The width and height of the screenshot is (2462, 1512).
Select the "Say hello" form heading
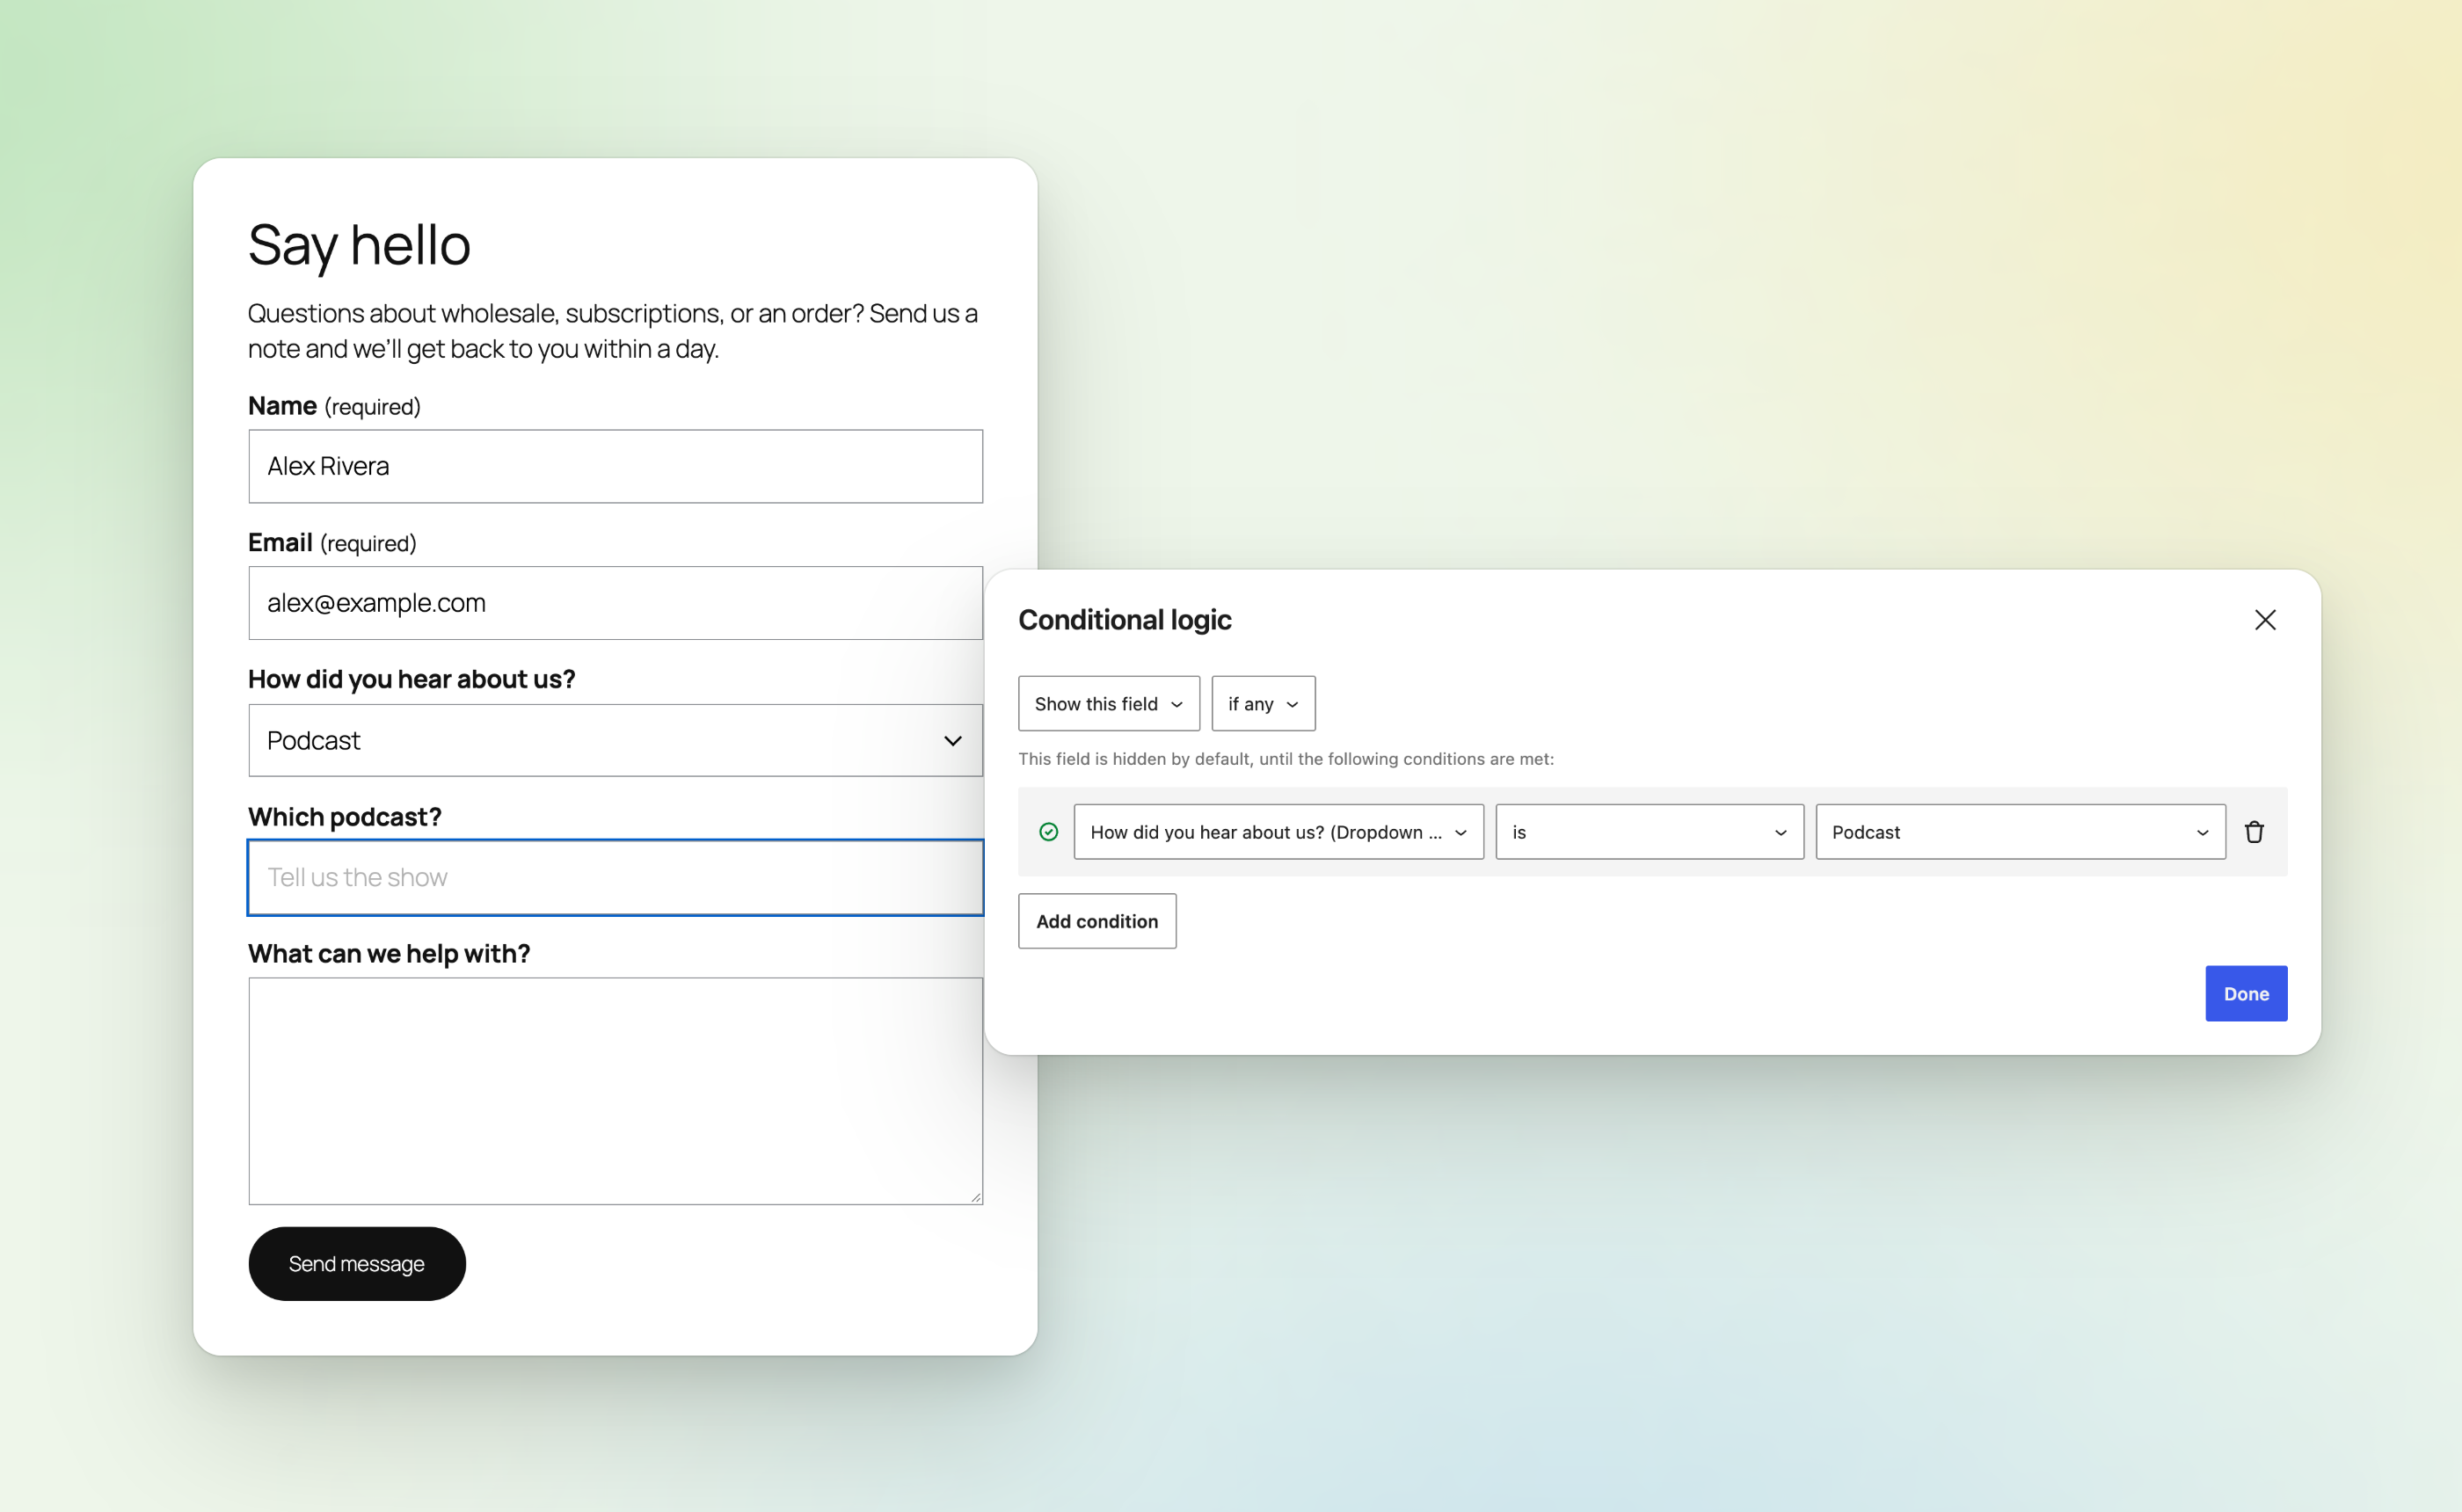coord(359,245)
